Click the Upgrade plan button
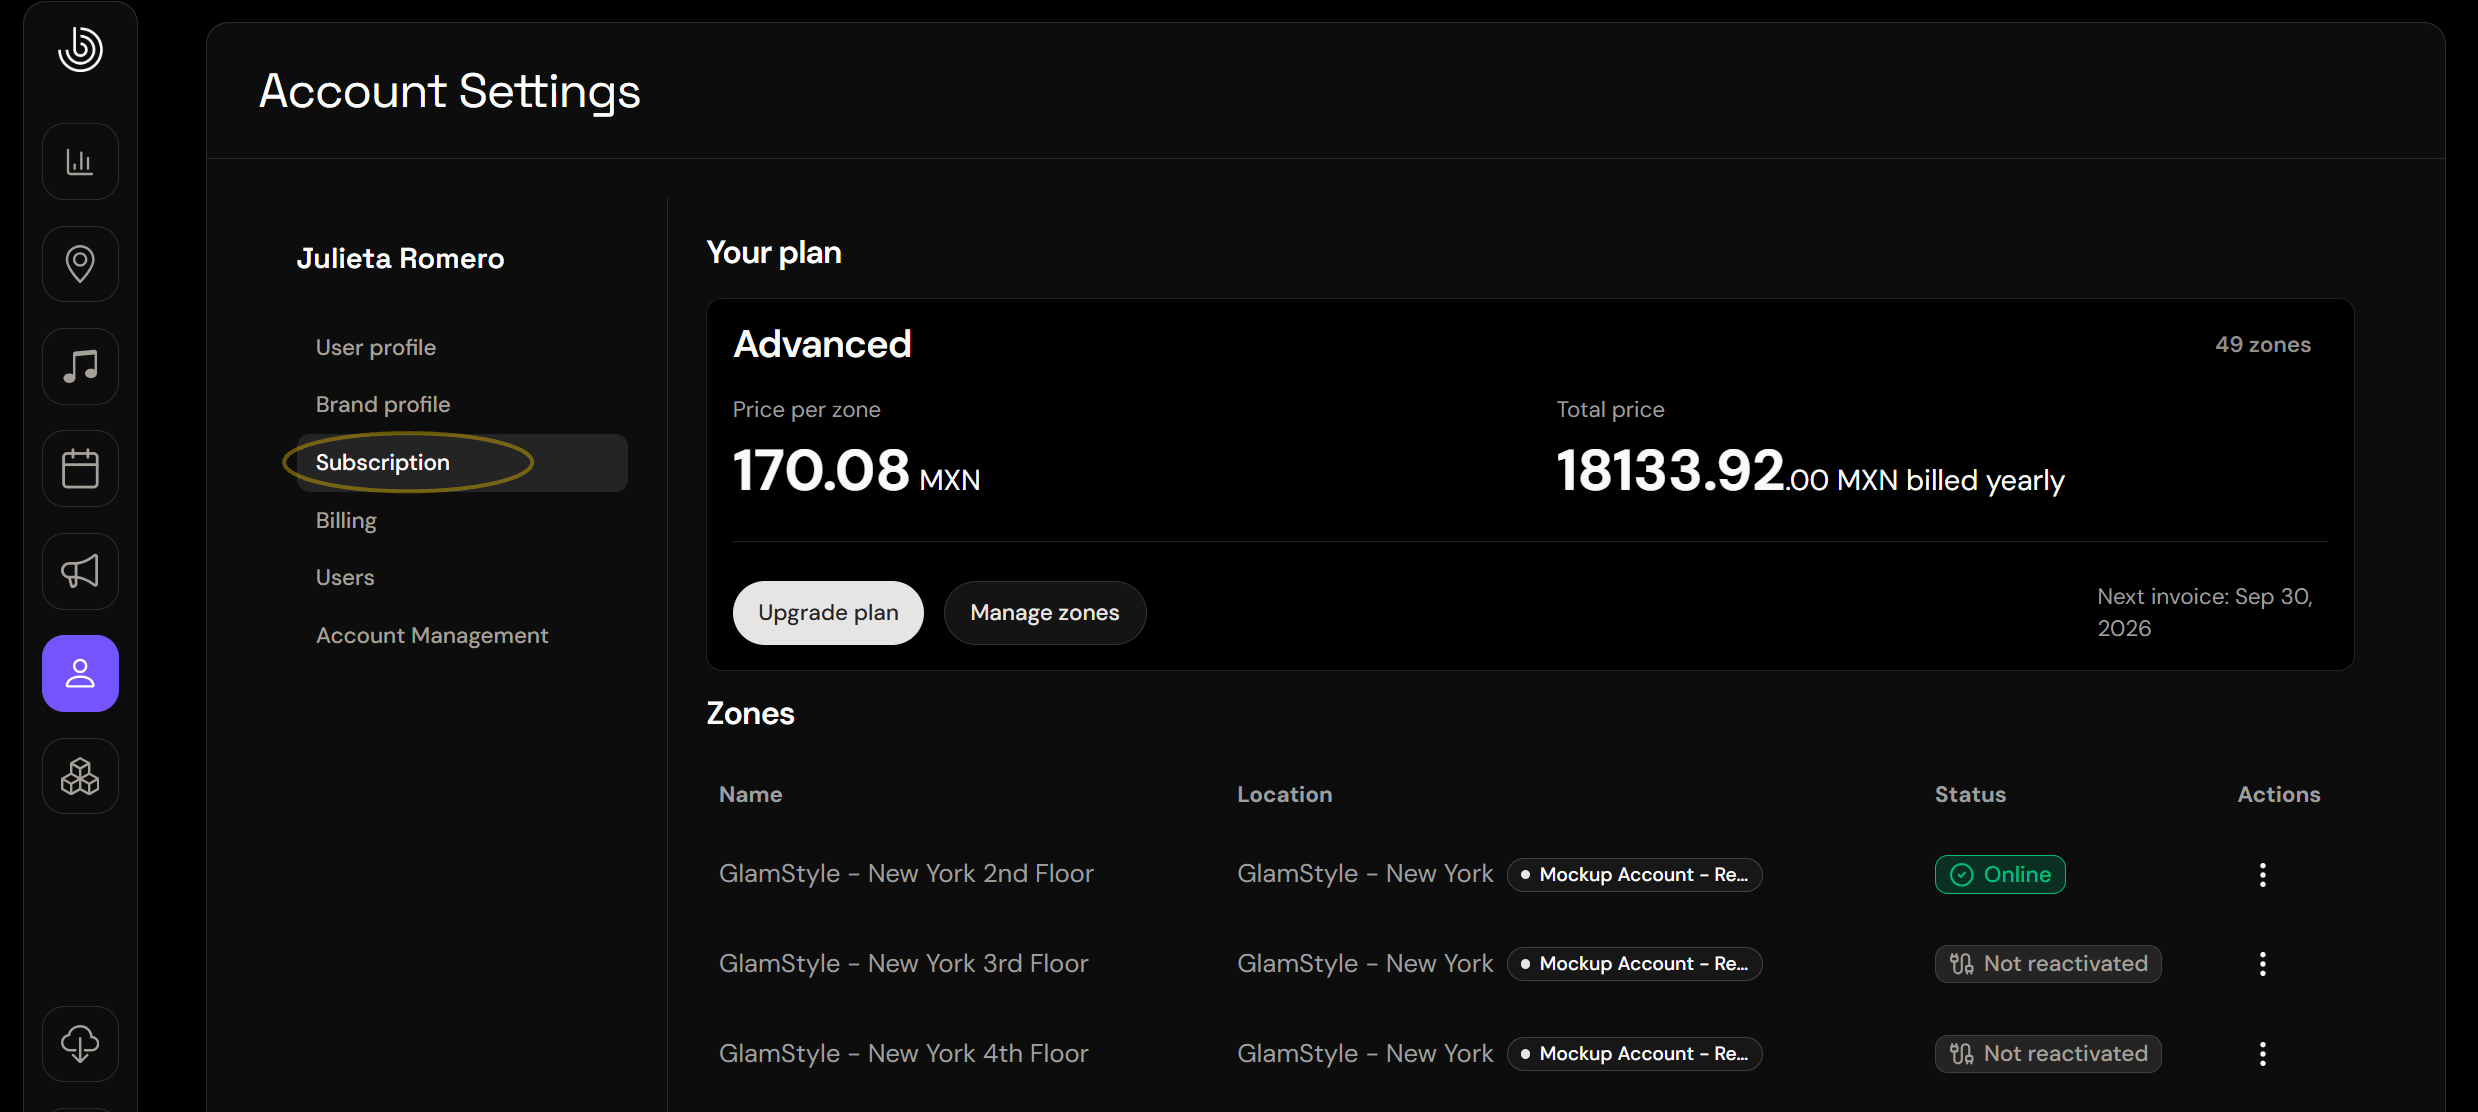This screenshot has width=2478, height=1112. point(828,613)
